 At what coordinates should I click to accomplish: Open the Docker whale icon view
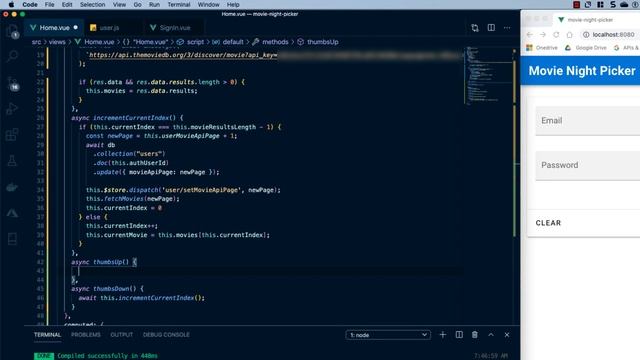click(x=12, y=187)
